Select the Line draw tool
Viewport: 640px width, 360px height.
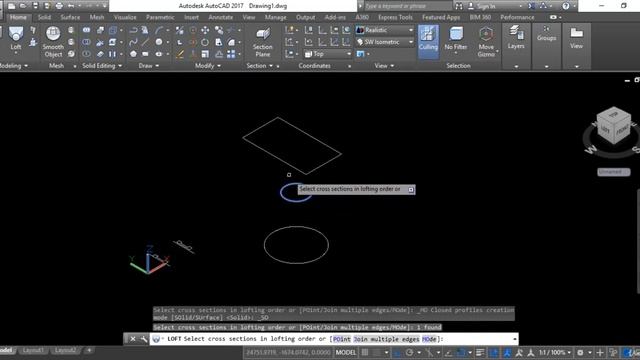(x=145, y=42)
